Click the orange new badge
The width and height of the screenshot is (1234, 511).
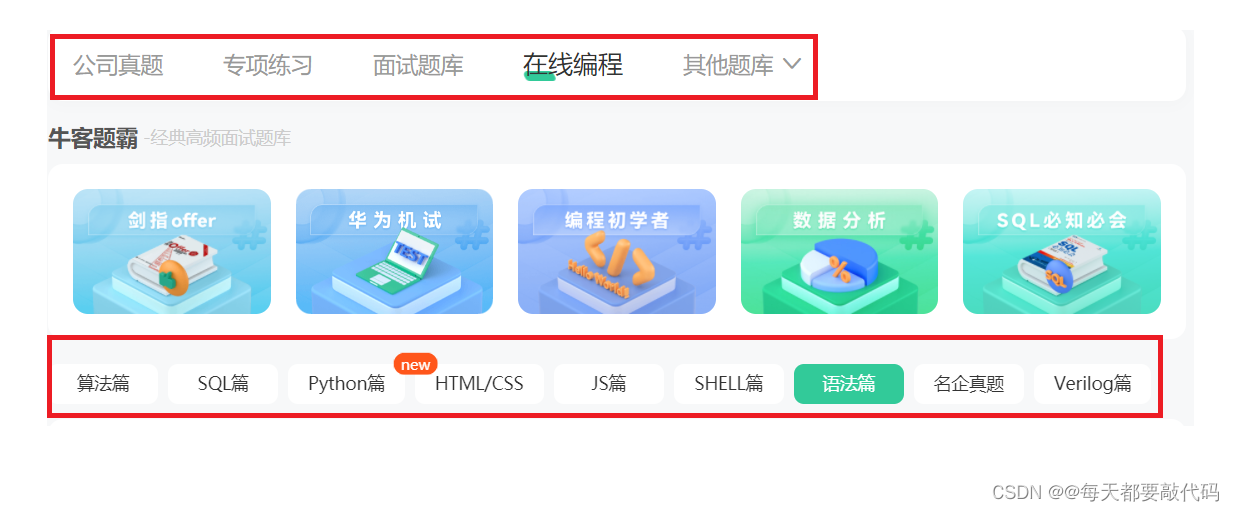click(x=415, y=364)
